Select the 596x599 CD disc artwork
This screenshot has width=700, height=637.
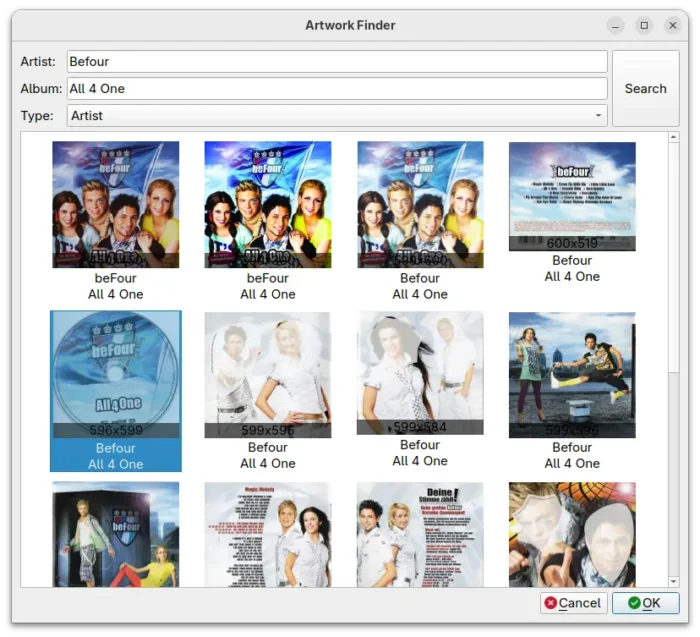(x=116, y=375)
